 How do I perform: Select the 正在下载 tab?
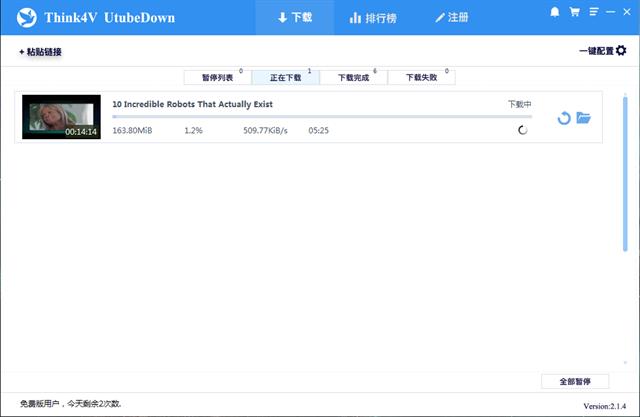pos(285,77)
